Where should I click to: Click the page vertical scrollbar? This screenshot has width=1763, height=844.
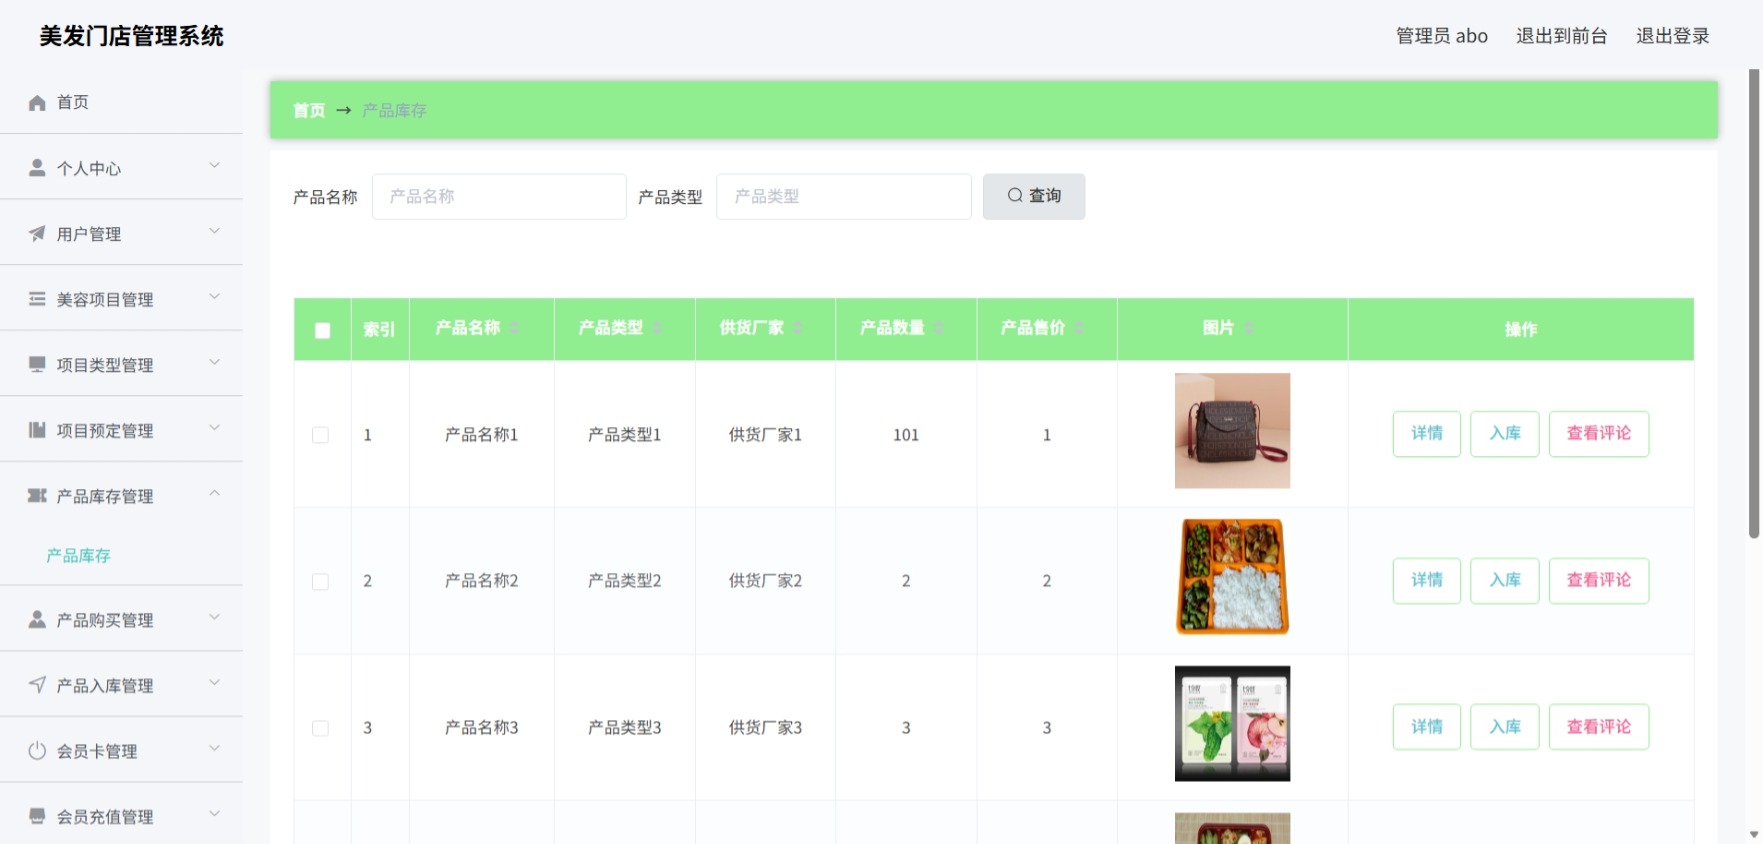click(1754, 304)
